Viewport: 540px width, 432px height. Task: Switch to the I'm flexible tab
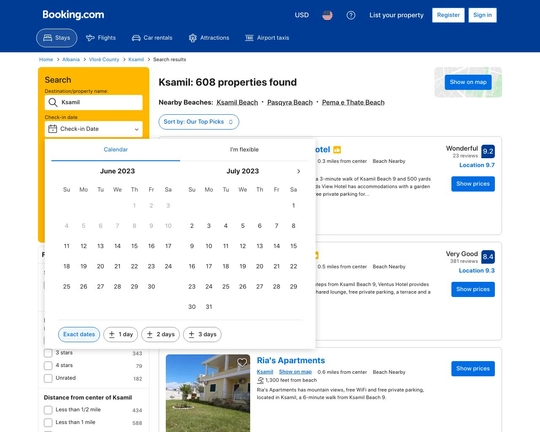click(244, 150)
